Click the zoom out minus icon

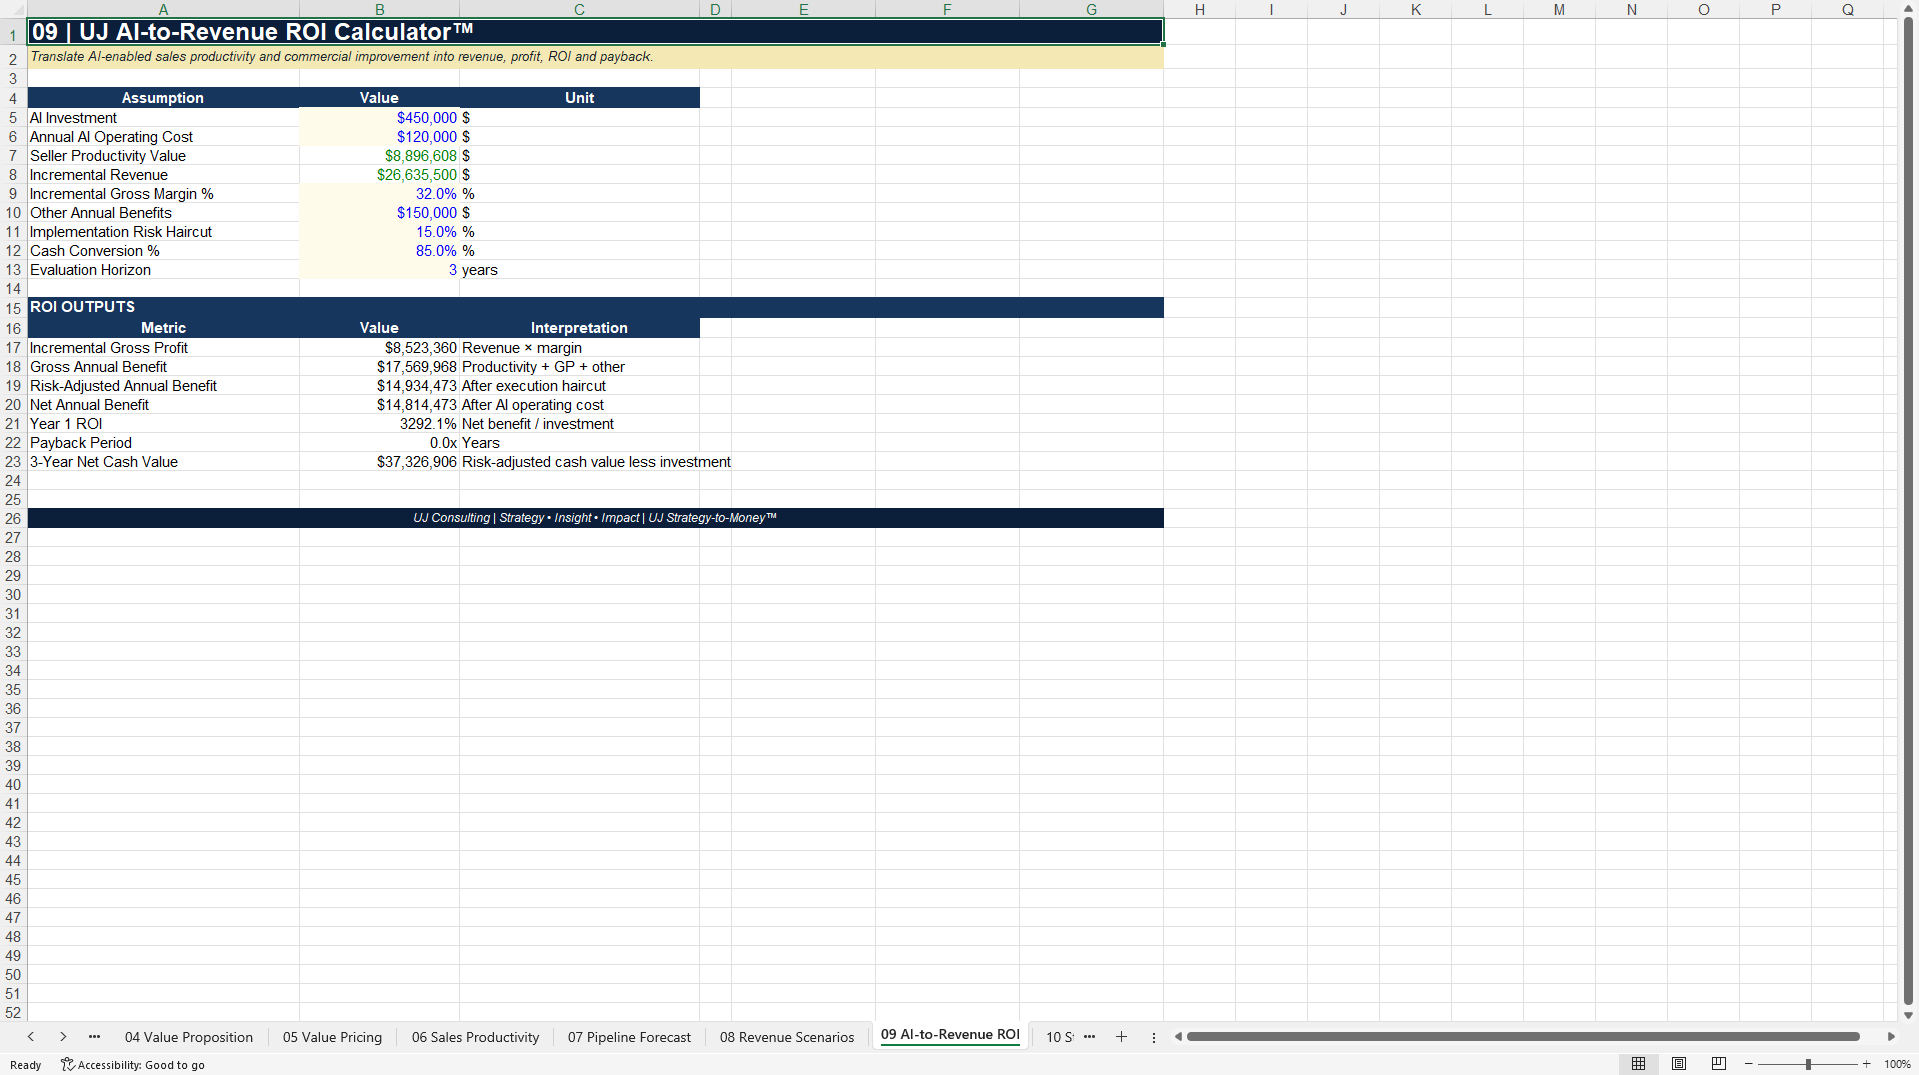coord(1749,1064)
